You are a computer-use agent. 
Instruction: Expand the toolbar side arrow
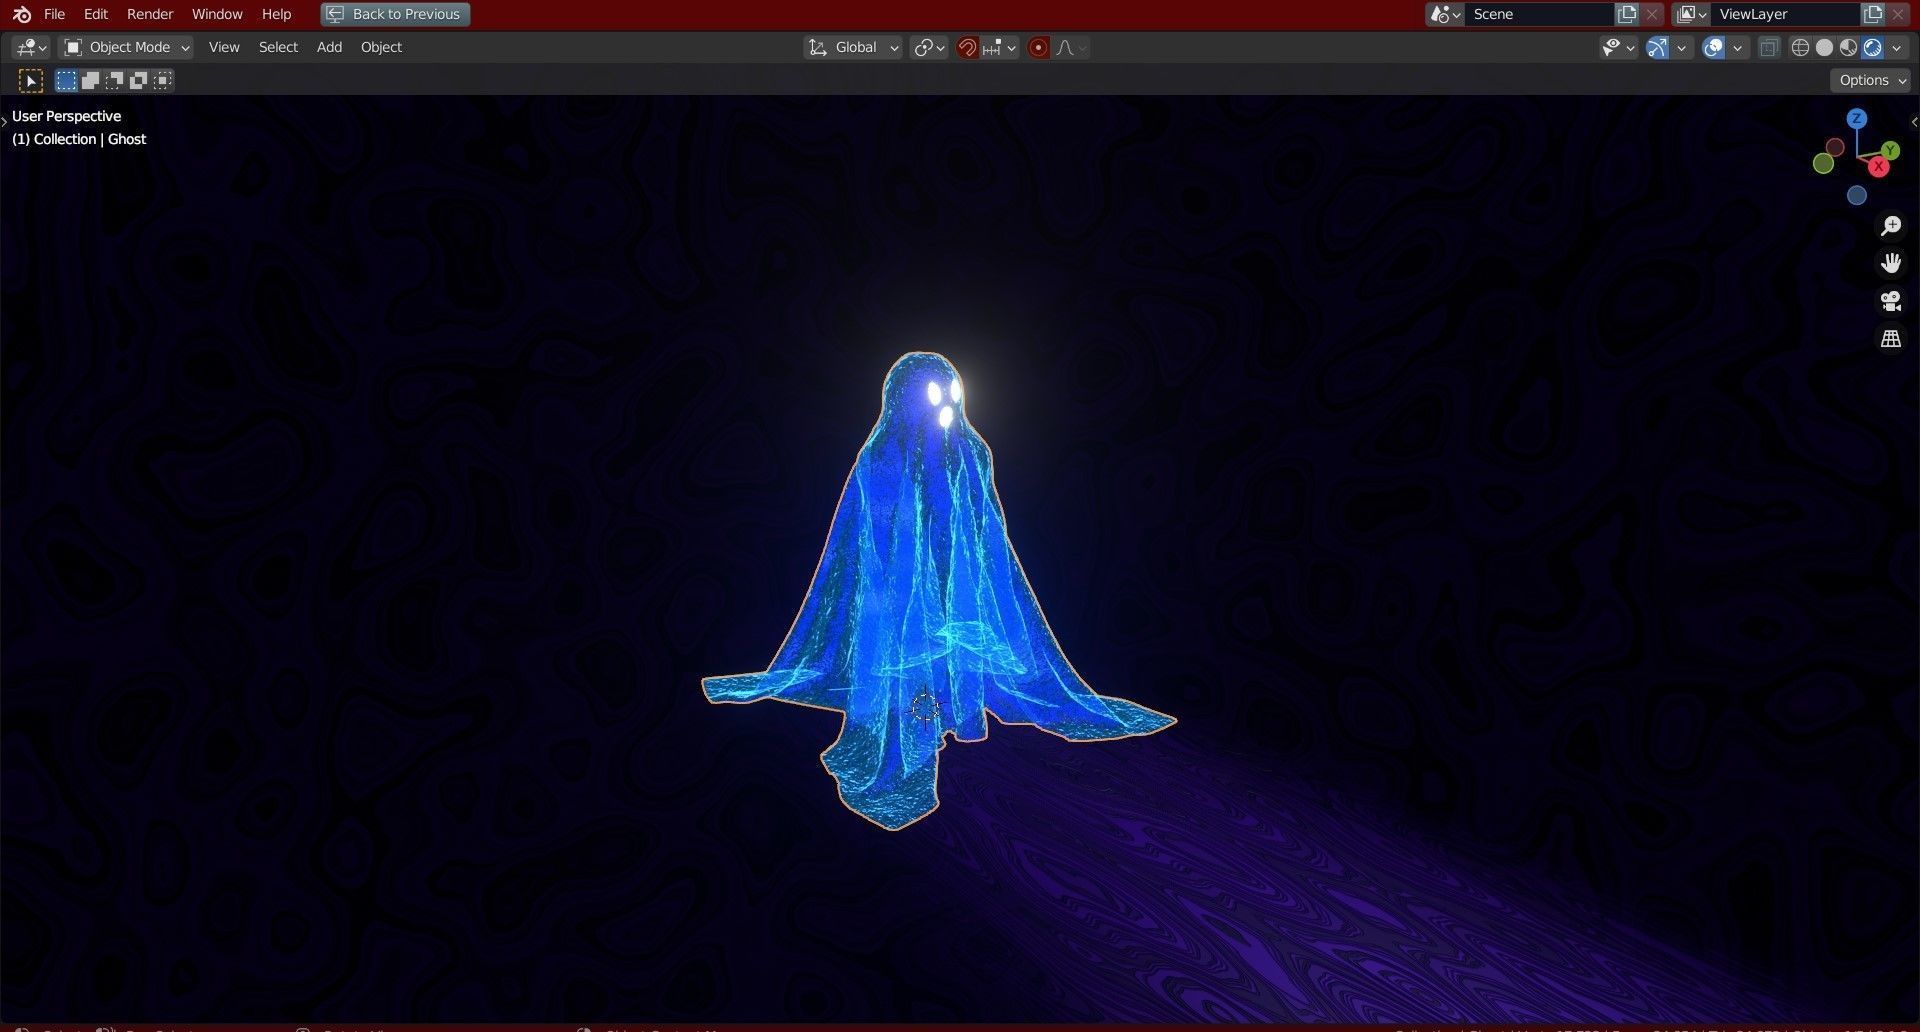click(4, 121)
